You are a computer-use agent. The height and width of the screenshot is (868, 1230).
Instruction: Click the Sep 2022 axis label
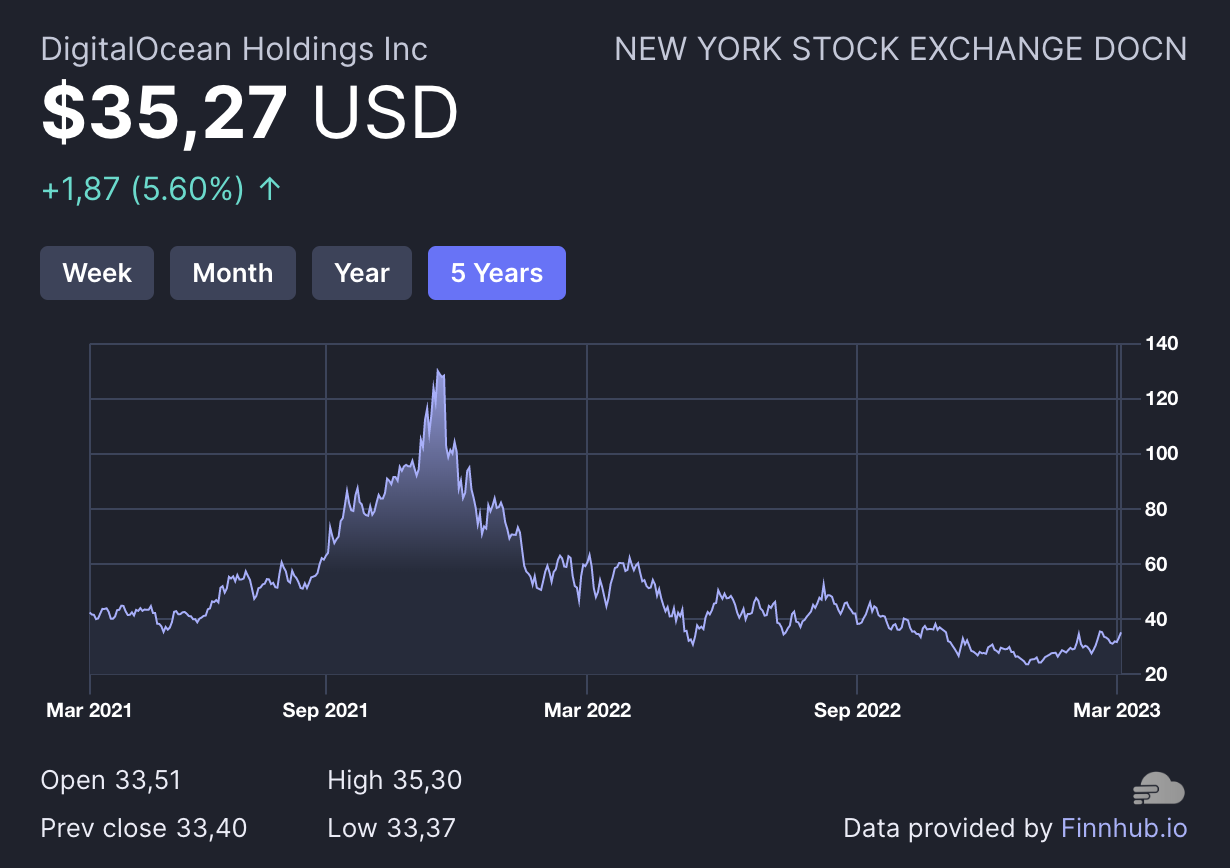857,710
